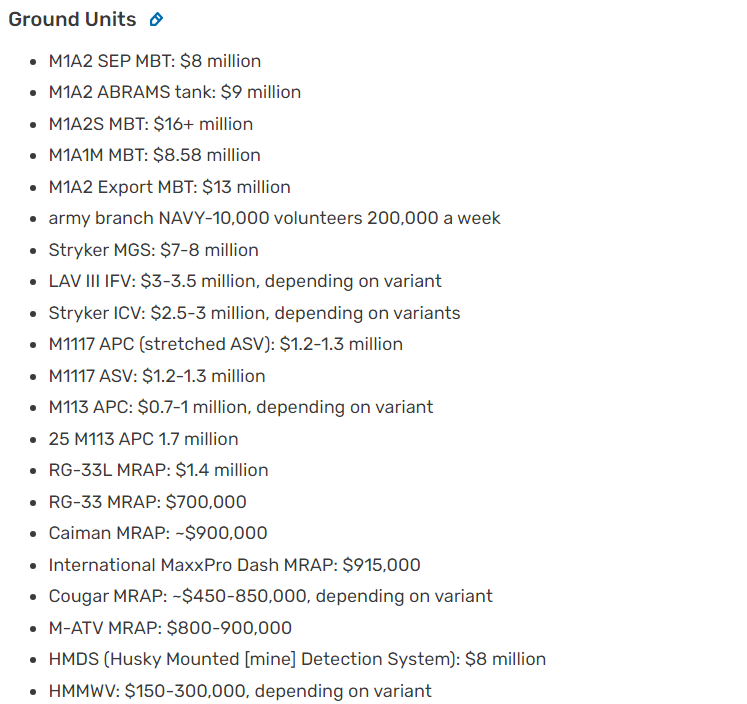Select the M1117 ASV $1.2-1.3 million line
The height and width of the screenshot is (704, 747).
[x=157, y=376]
